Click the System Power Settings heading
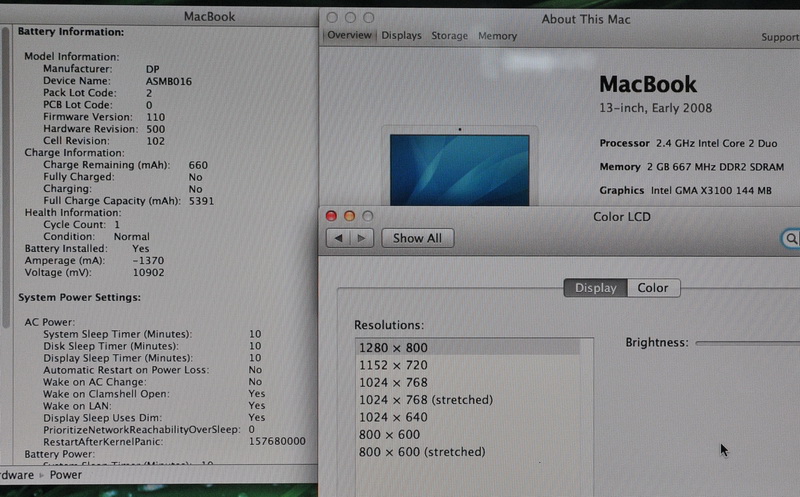Image resolution: width=800 pixels, height=497 pixels. [x=80, y=297]
